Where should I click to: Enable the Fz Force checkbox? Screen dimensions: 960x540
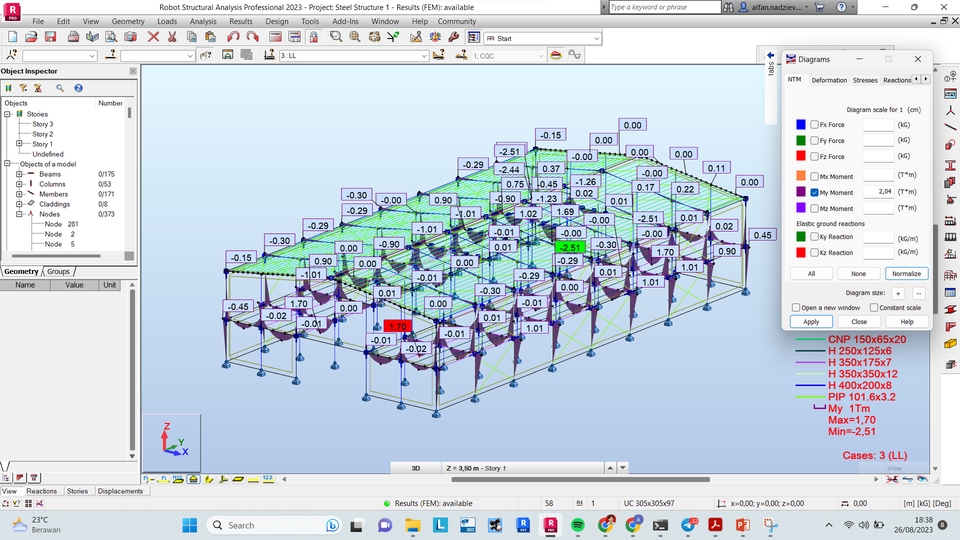point(814,156)
